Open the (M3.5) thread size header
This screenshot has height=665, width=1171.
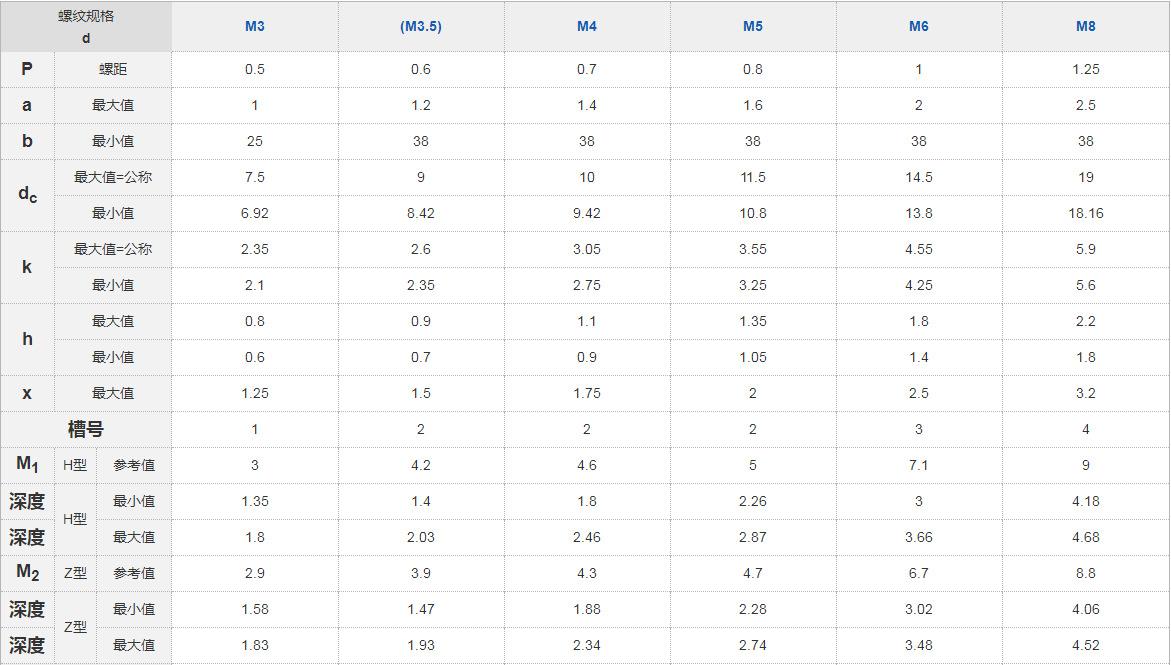tap(420, 26)
